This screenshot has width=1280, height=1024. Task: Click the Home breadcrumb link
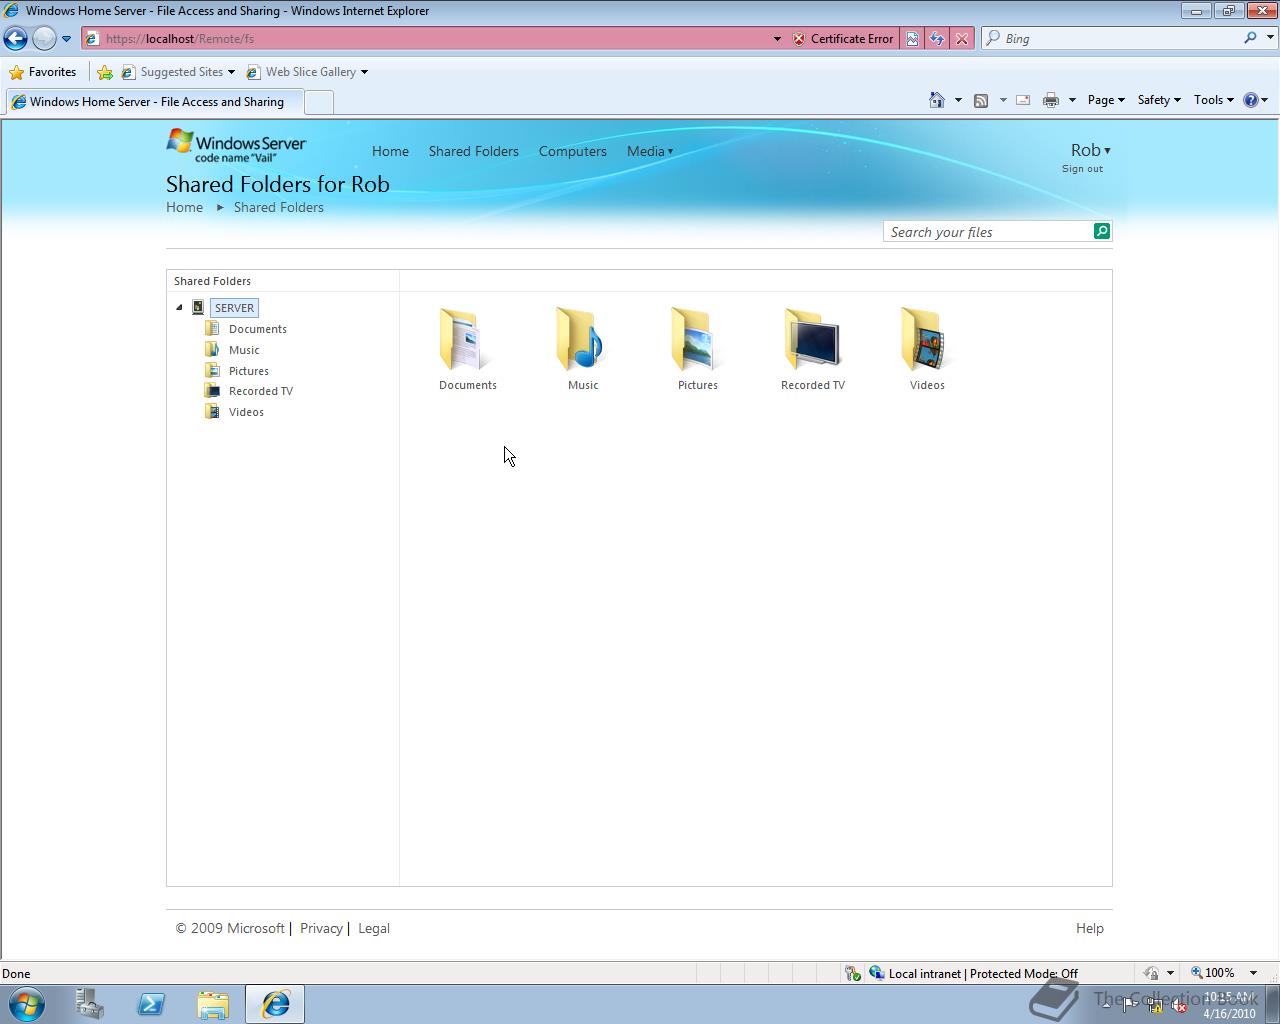[184, 207]
